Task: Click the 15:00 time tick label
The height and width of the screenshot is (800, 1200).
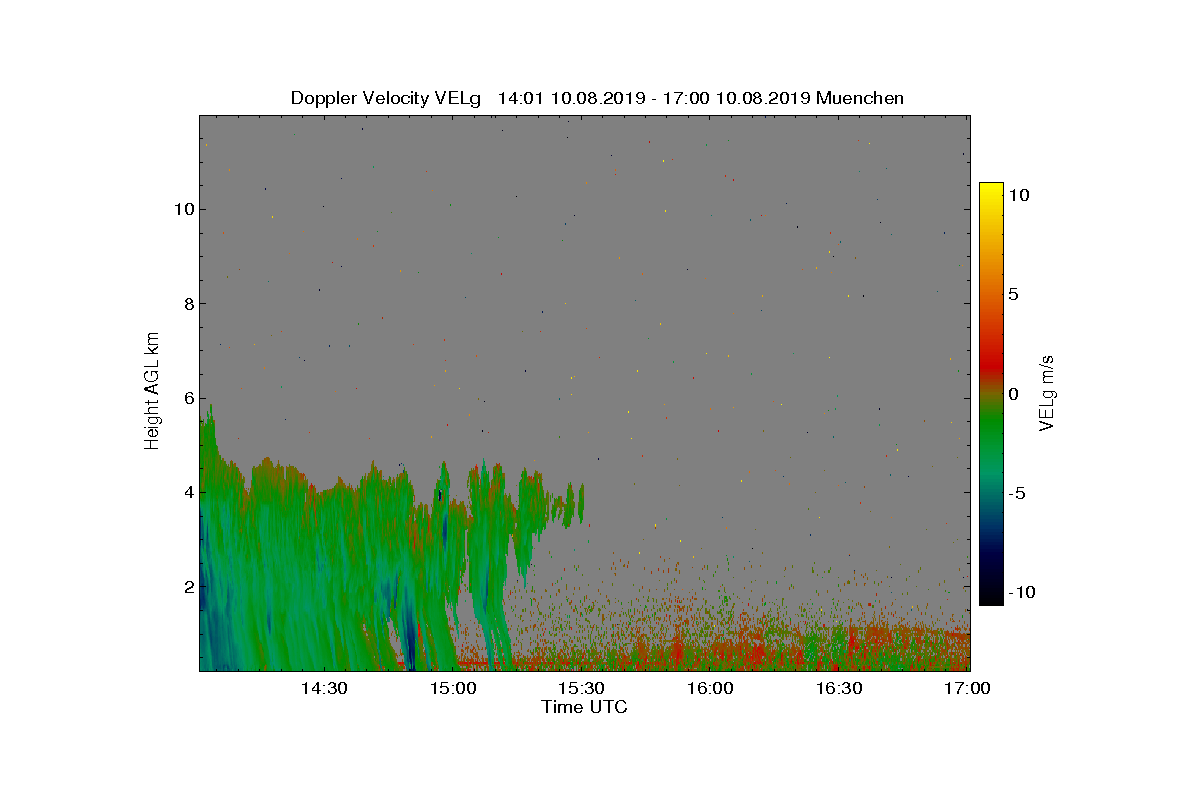Action: click(x=453, y=688)
